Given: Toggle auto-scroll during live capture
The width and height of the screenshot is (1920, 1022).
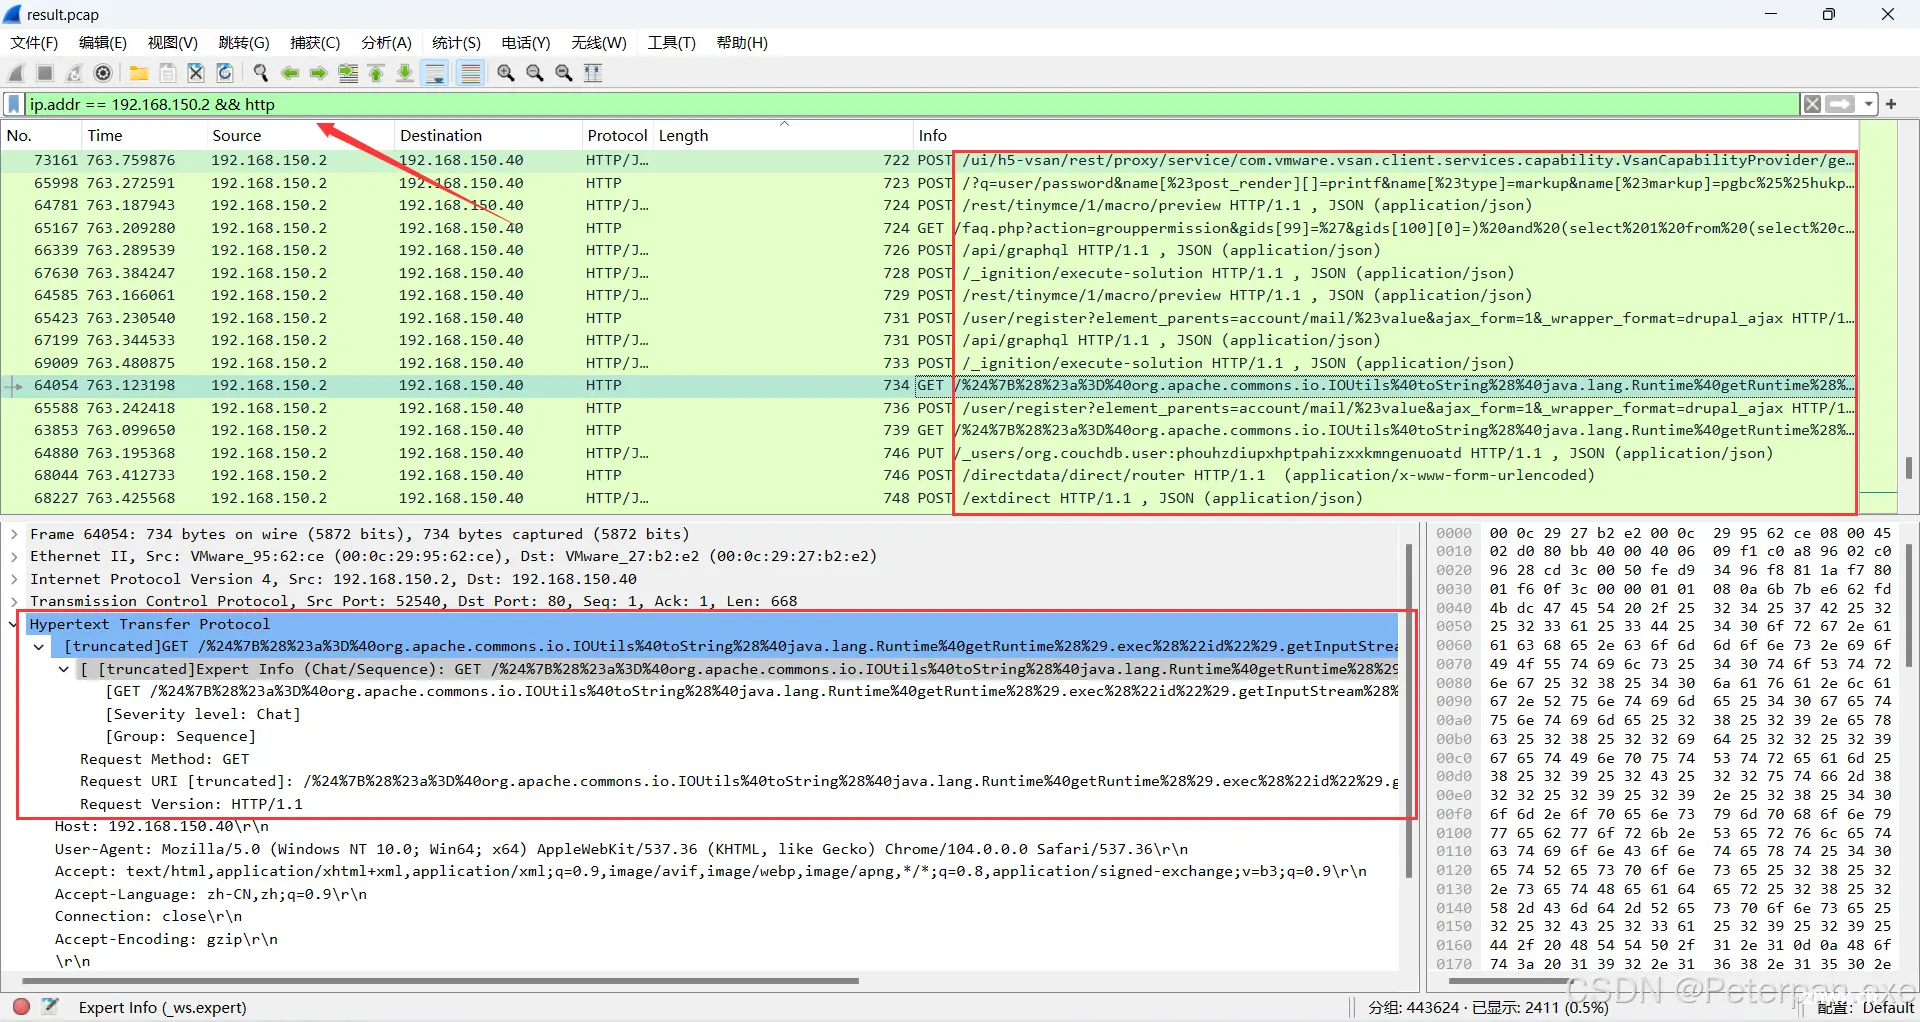Looking at the screenshot, I should (x=436, y=73).
